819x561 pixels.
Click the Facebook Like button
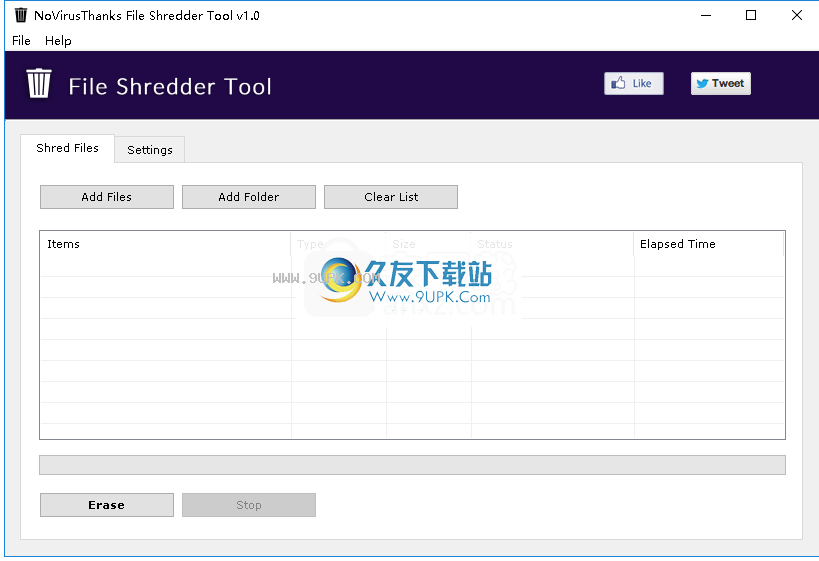pyautogui.click(x=634, y=84)
